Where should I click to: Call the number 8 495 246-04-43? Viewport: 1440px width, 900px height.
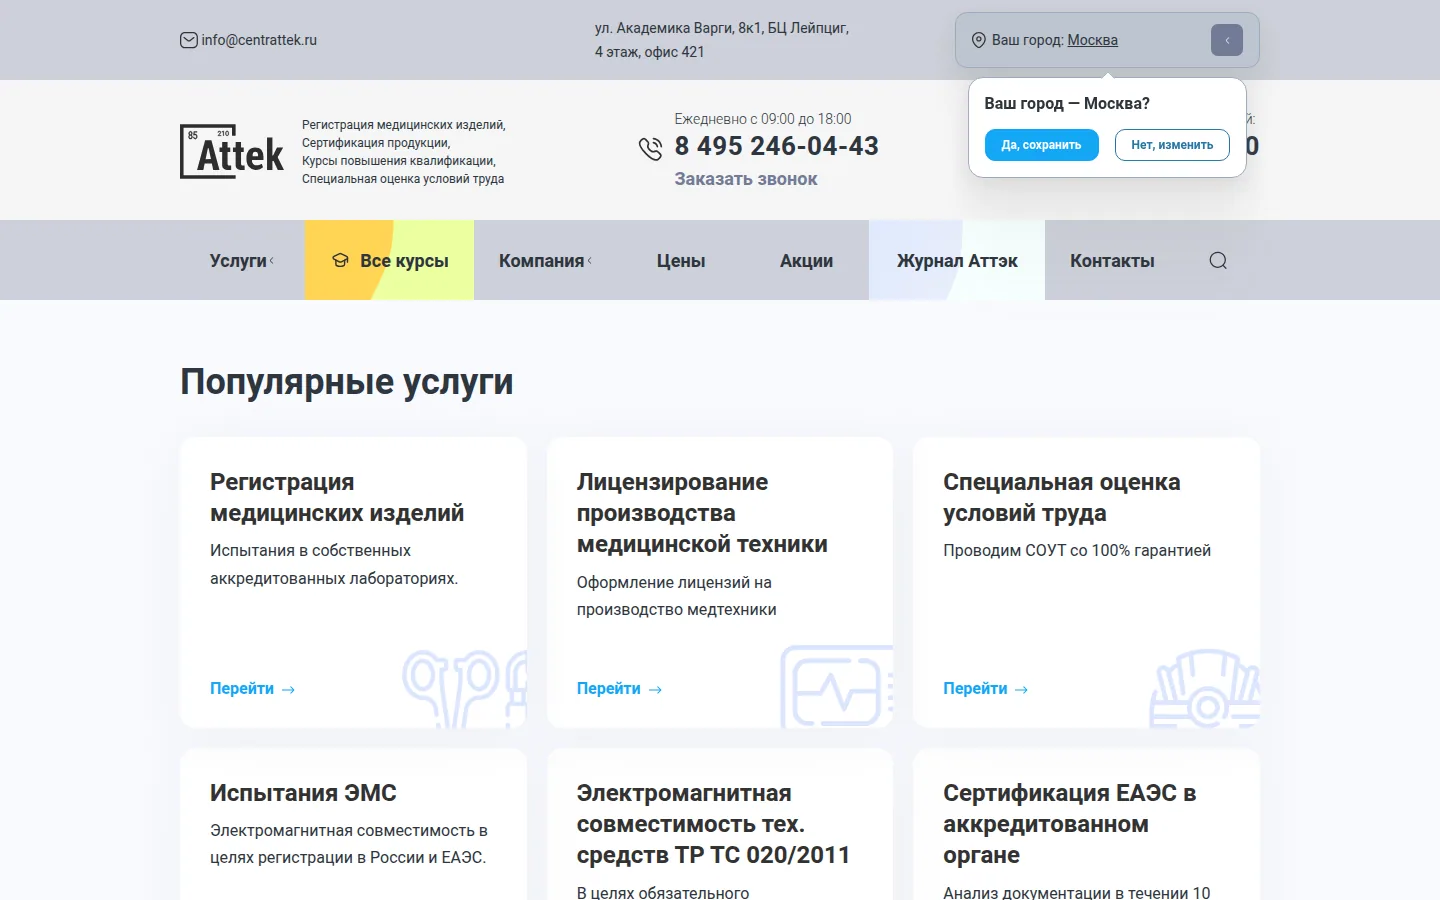coord(777,146)
